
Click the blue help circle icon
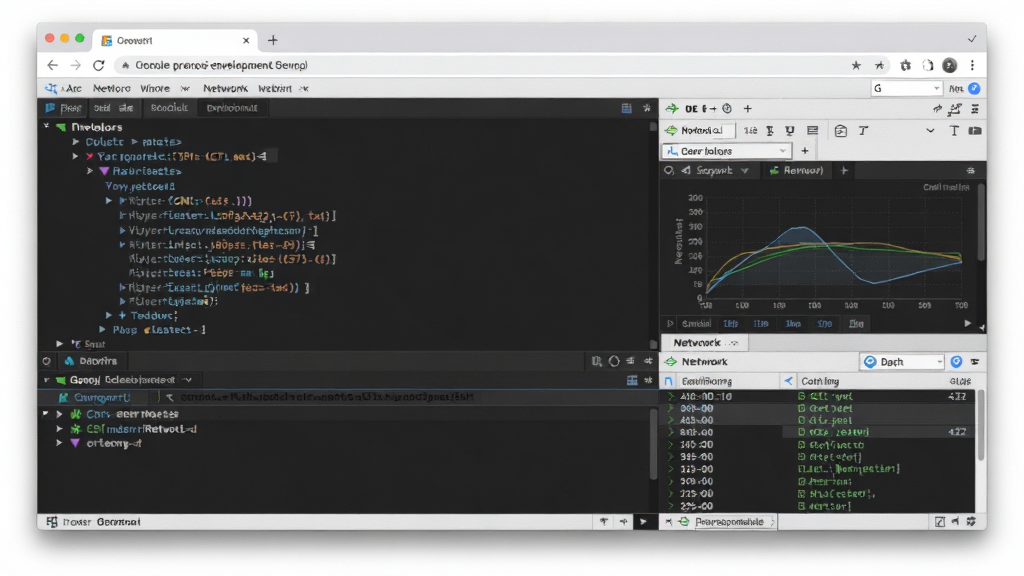click(974, 88)
